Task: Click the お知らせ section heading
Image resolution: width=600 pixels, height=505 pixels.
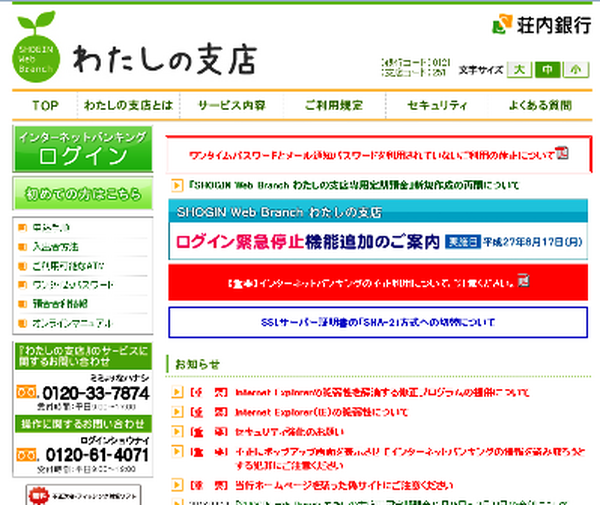Action: pyautogui.click(x=197, y=364)
